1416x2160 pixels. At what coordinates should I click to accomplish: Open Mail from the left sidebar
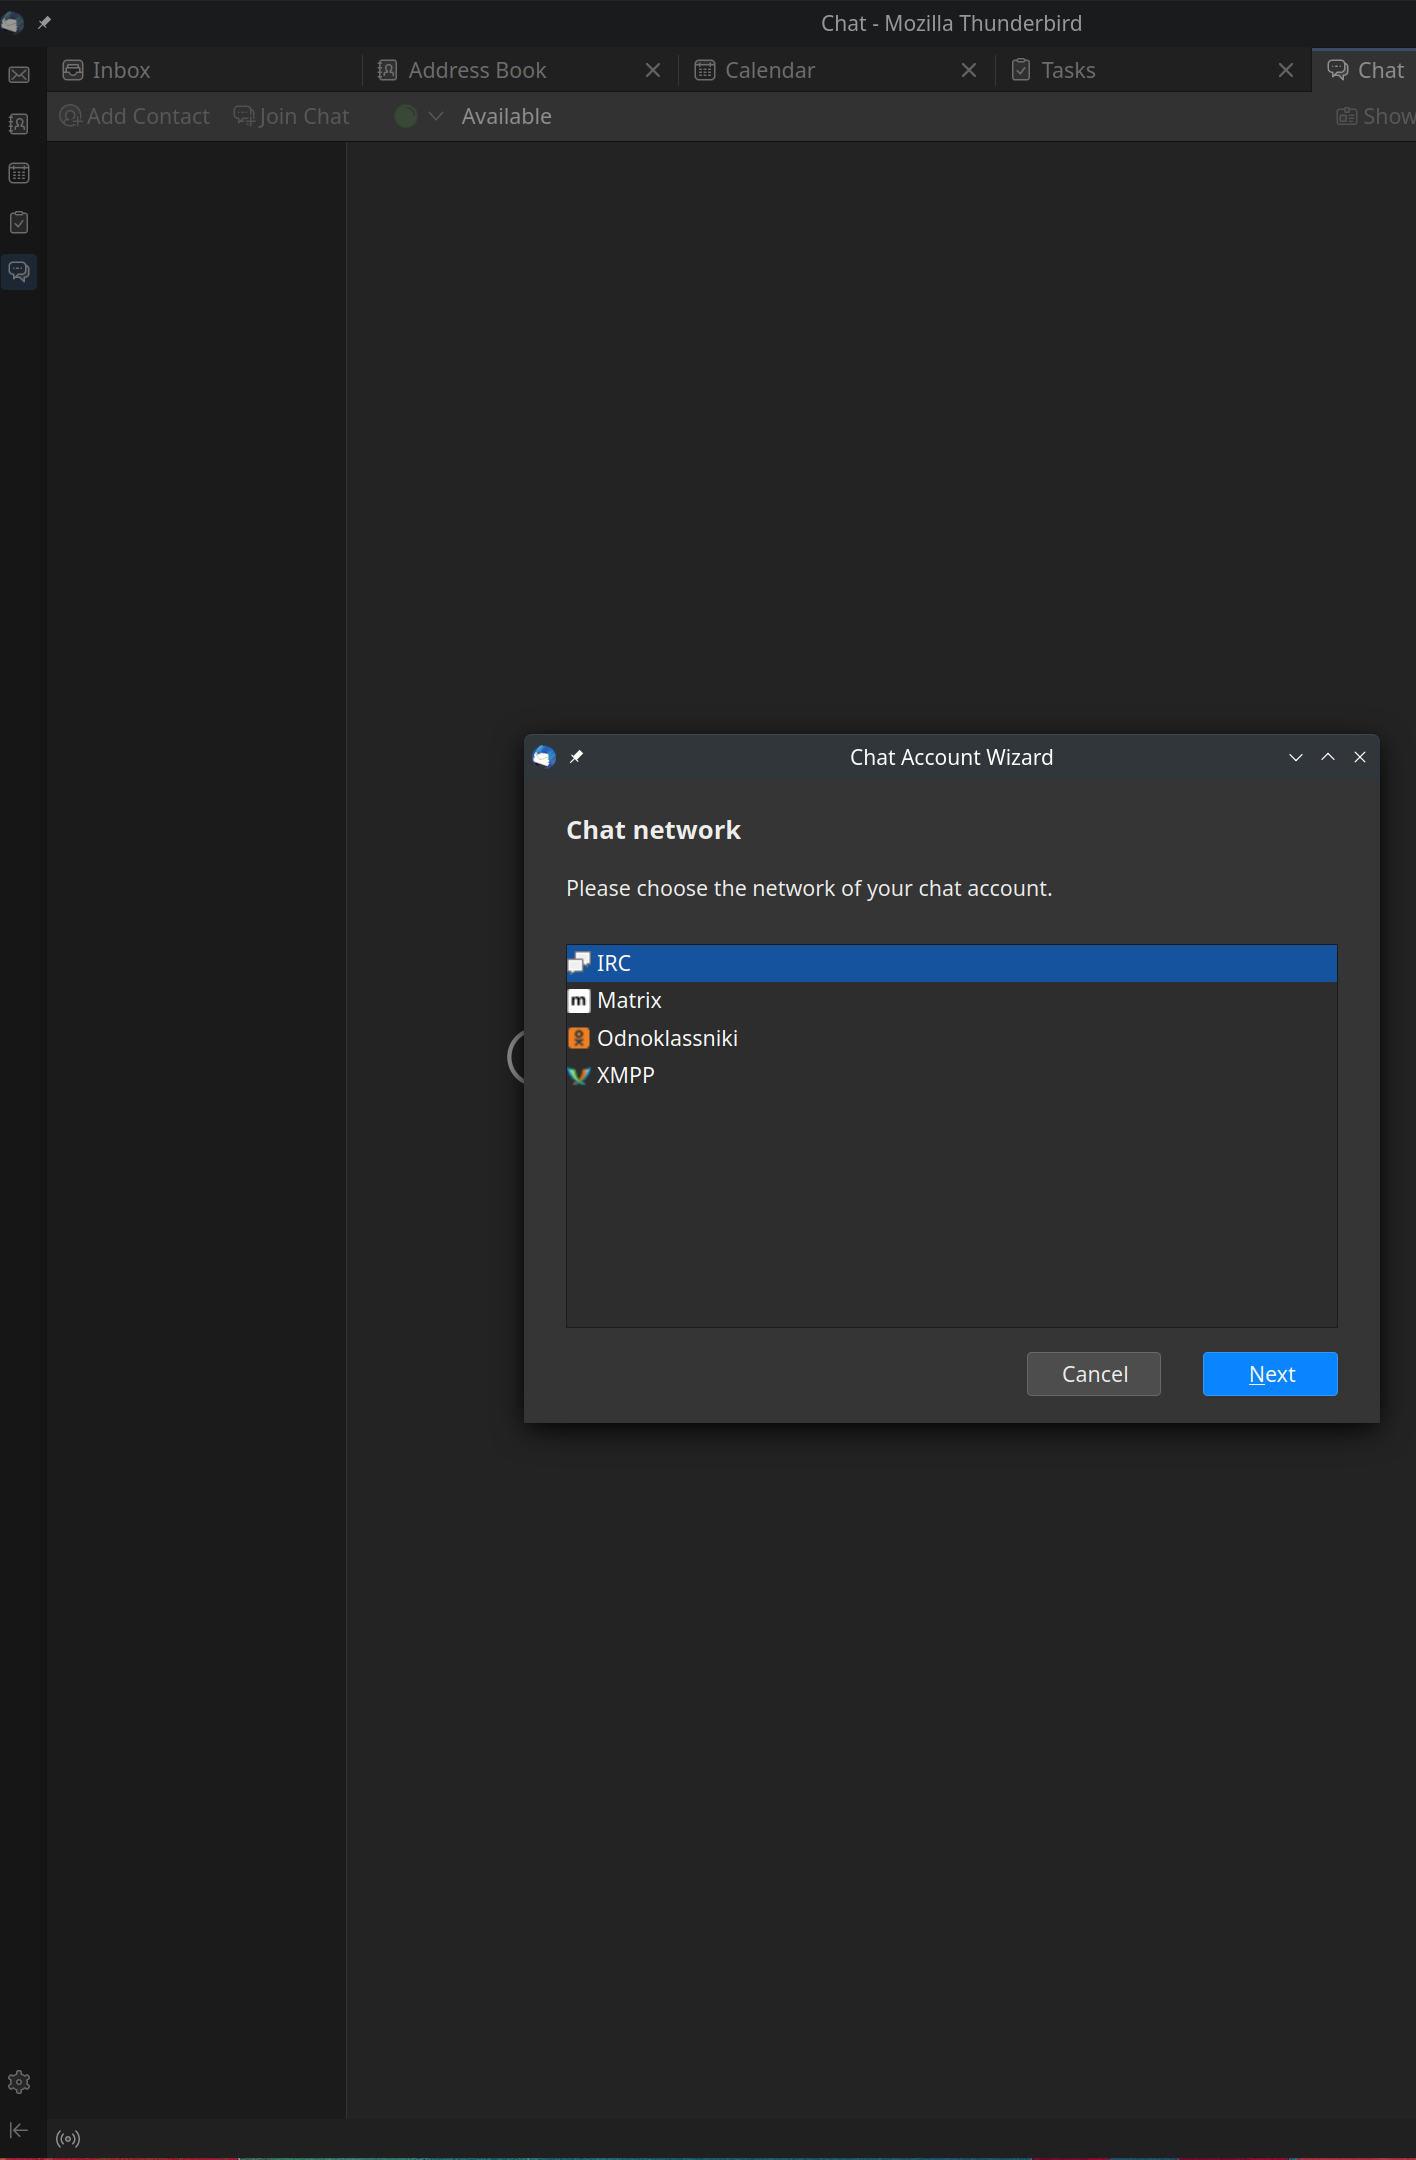pyautogui.click(x=19, y=75)
